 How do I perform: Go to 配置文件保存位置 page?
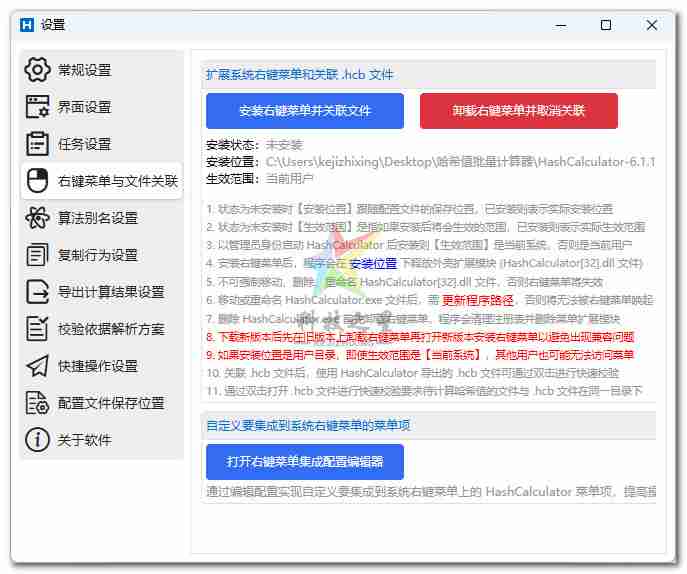point(103,403)
